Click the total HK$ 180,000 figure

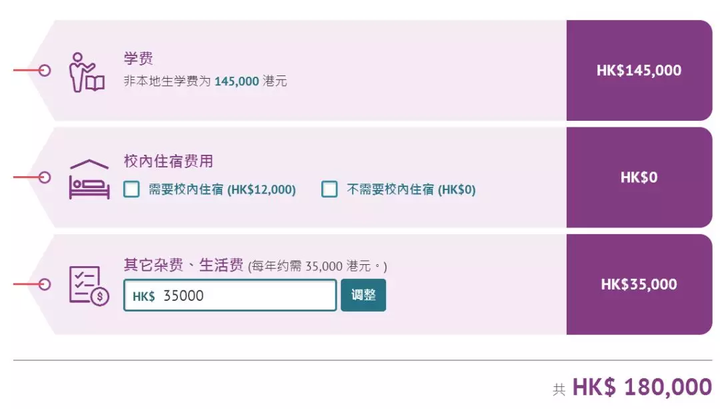[x=642, y=387]
